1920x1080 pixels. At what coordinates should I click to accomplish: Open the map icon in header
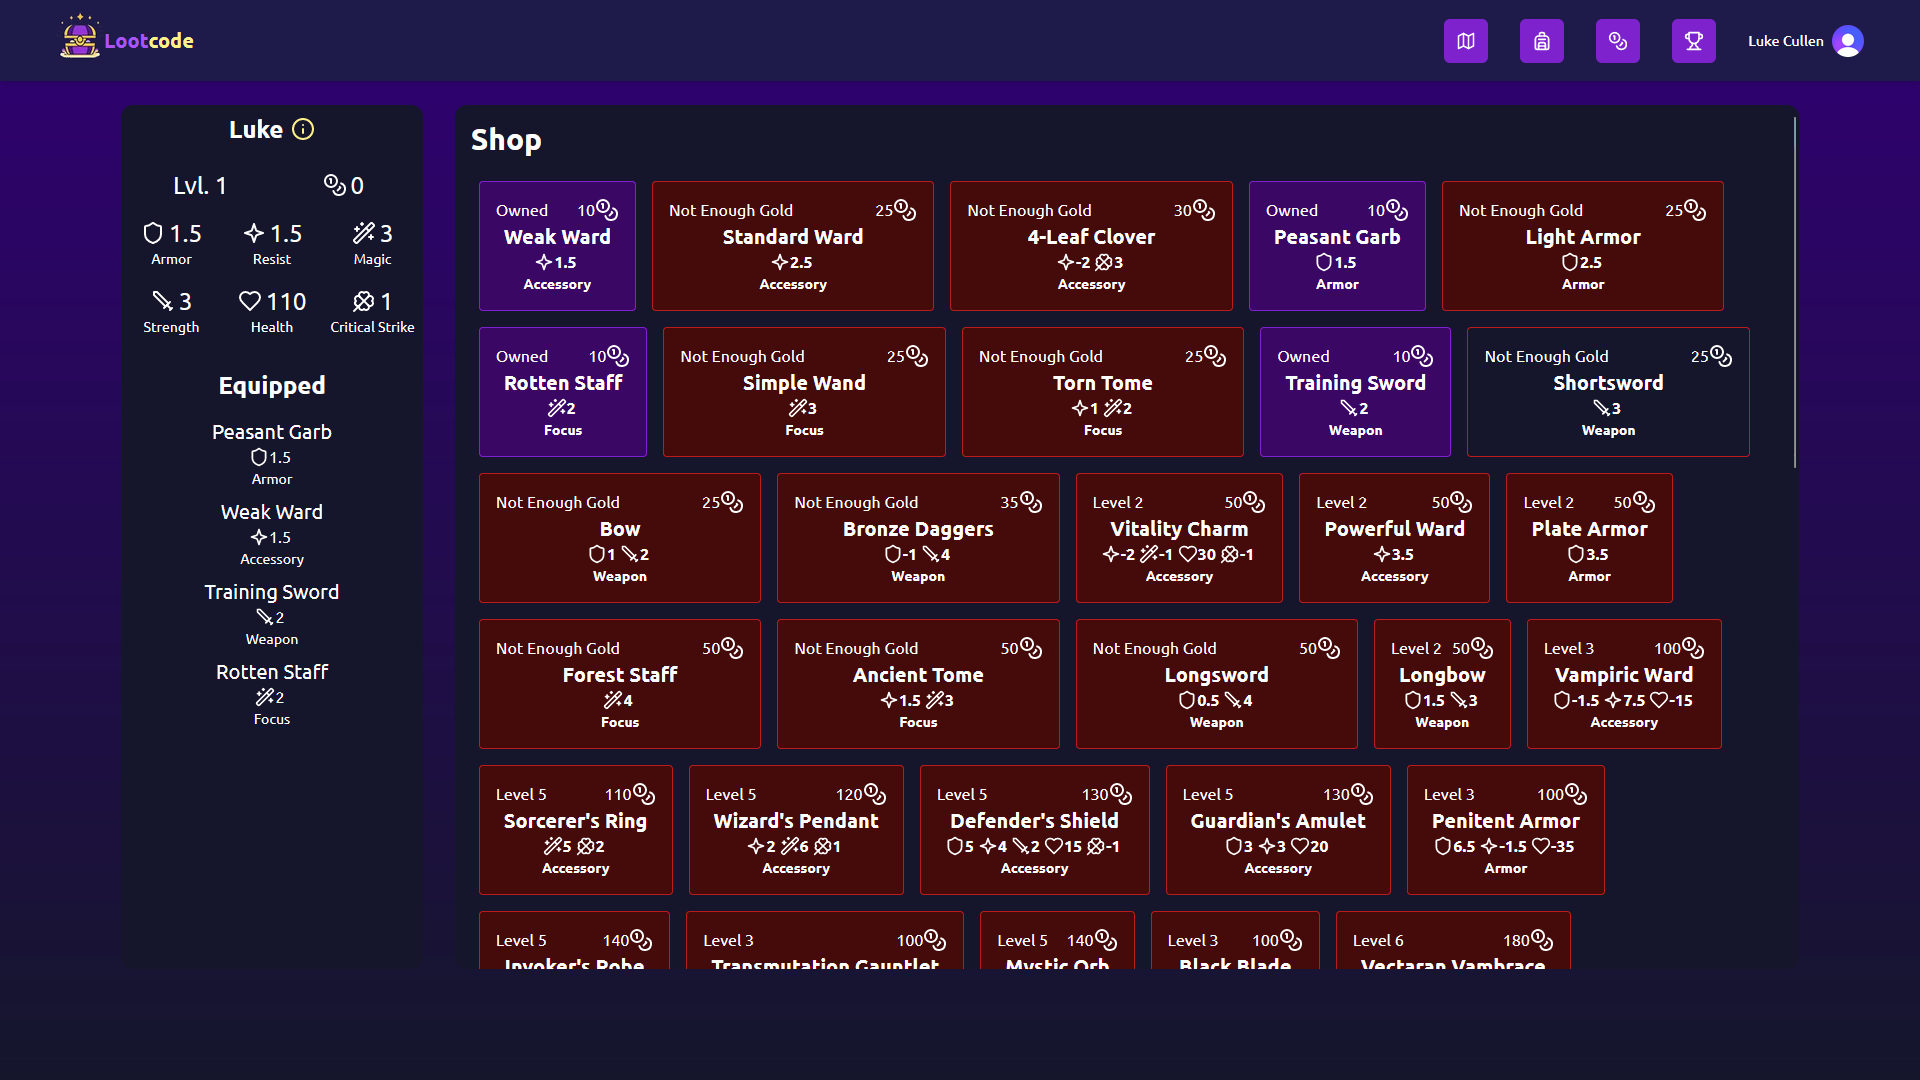1465,41
